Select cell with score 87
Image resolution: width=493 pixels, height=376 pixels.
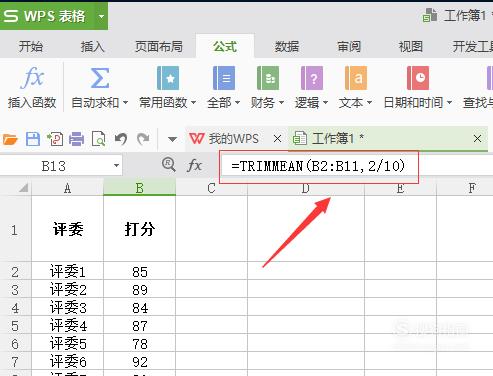click(139, 325)
